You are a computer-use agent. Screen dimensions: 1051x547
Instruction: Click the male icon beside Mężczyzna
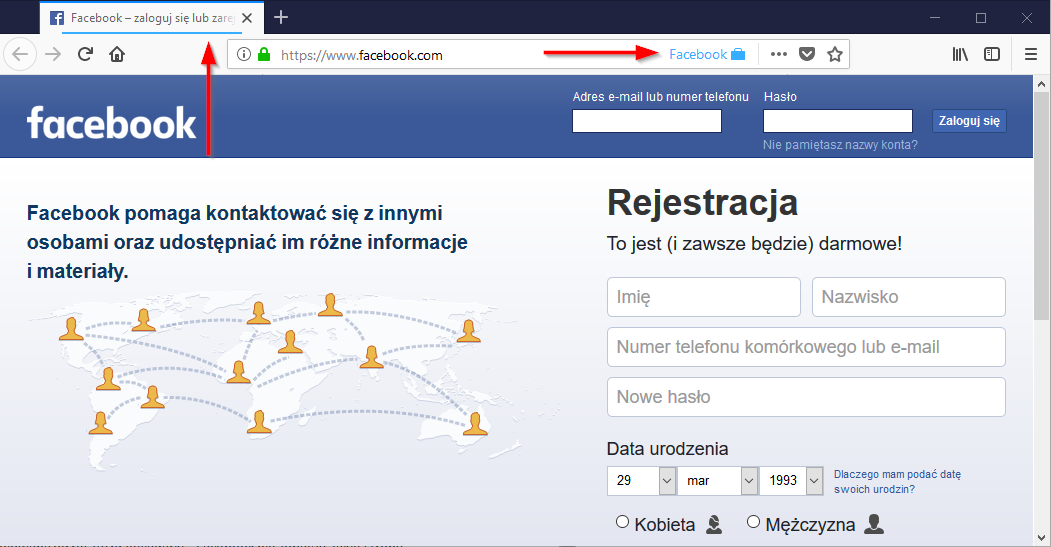click(874, 524)
